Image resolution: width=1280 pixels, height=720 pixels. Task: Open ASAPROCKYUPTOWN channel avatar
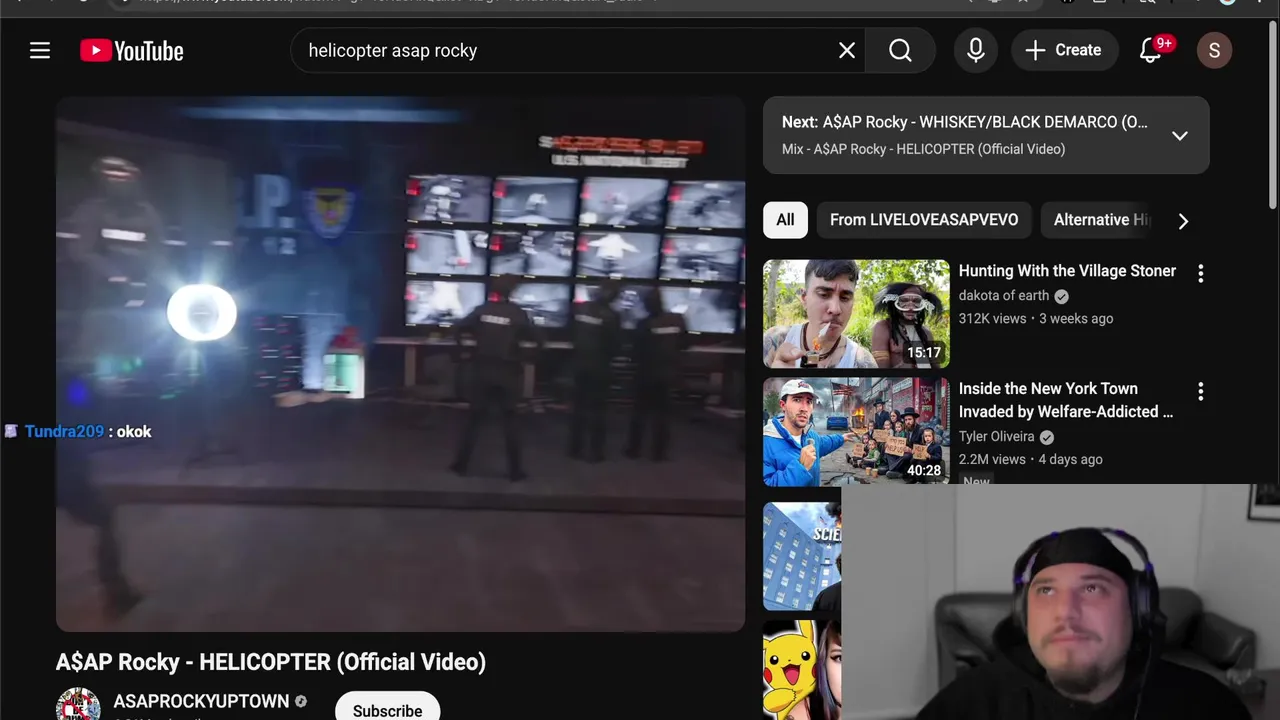(x=78, y=704)
